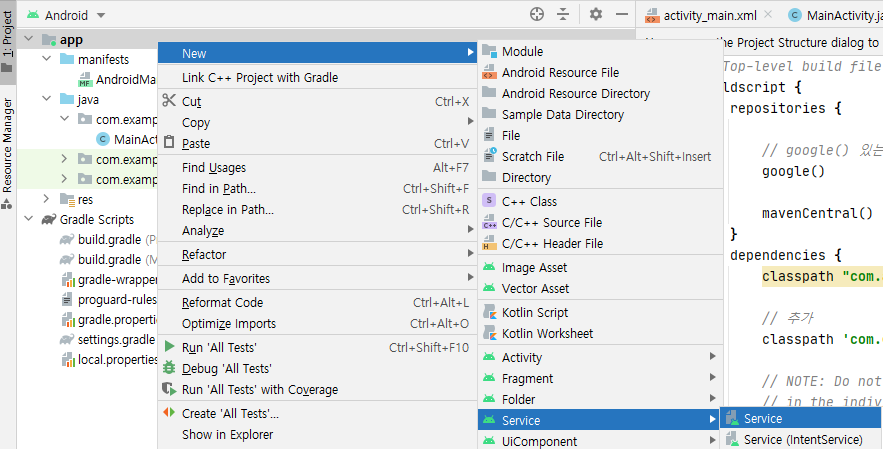
Task: Select the AndroidManifest file in tree
Action: coord(118,79)
